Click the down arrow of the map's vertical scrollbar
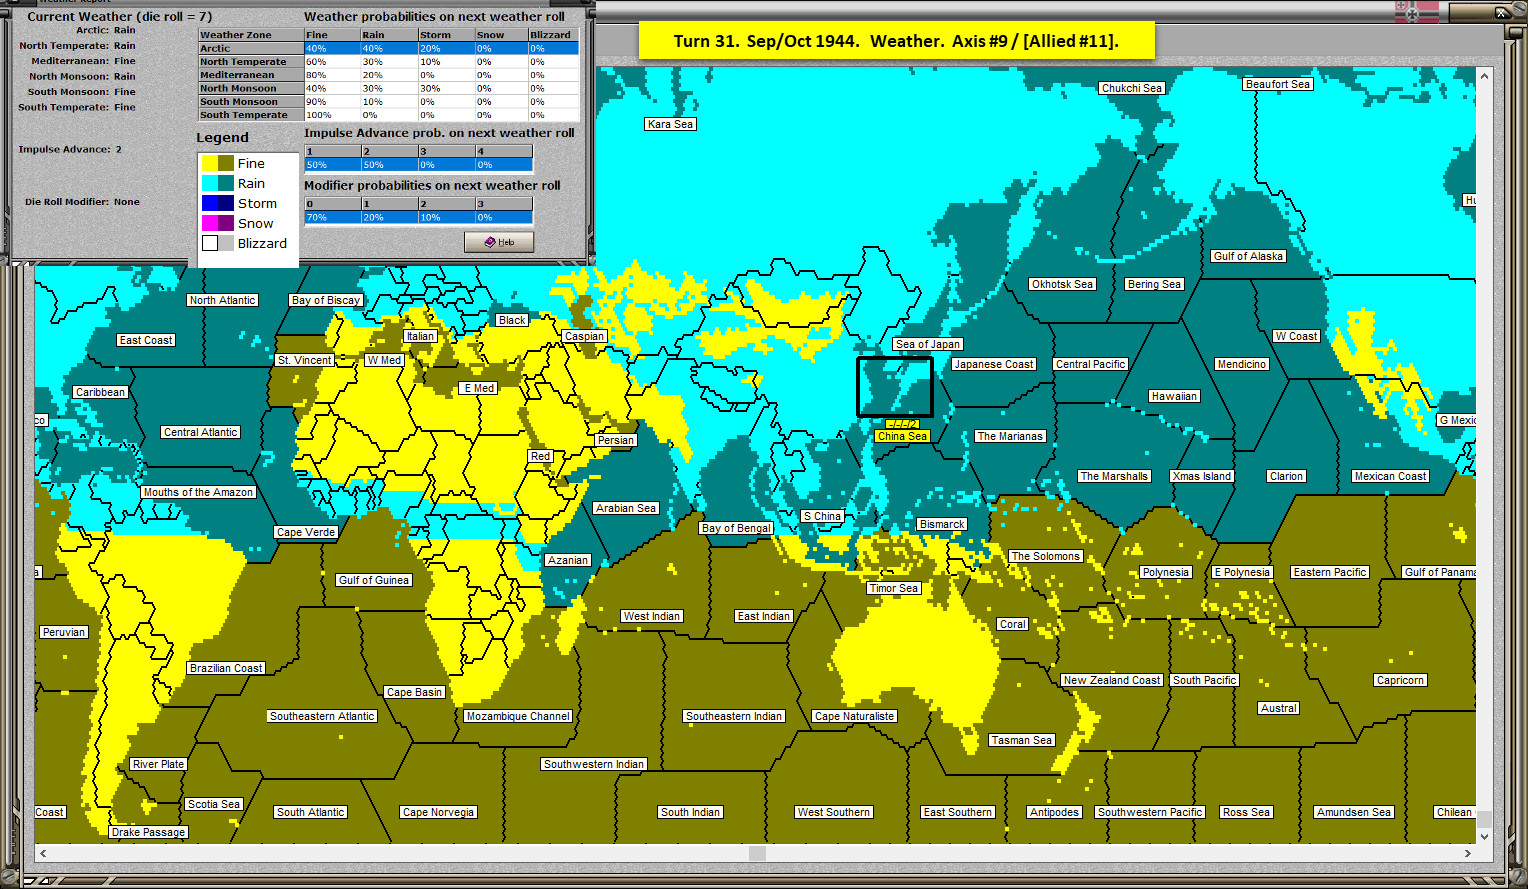The width and height of the screenshot is (1528, 889). click(1485, 836)
